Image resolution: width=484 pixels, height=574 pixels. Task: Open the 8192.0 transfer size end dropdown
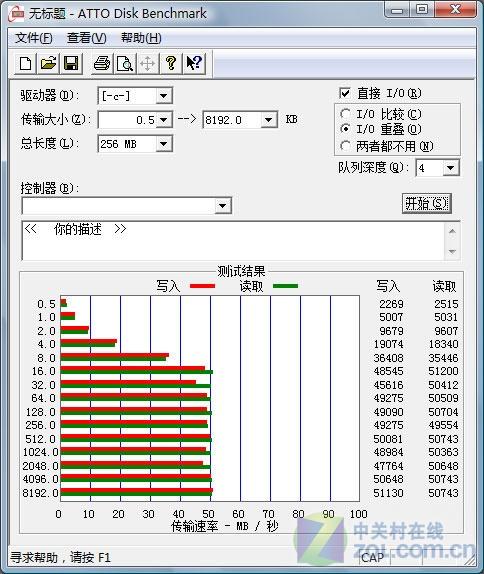(x=268, y=120)
